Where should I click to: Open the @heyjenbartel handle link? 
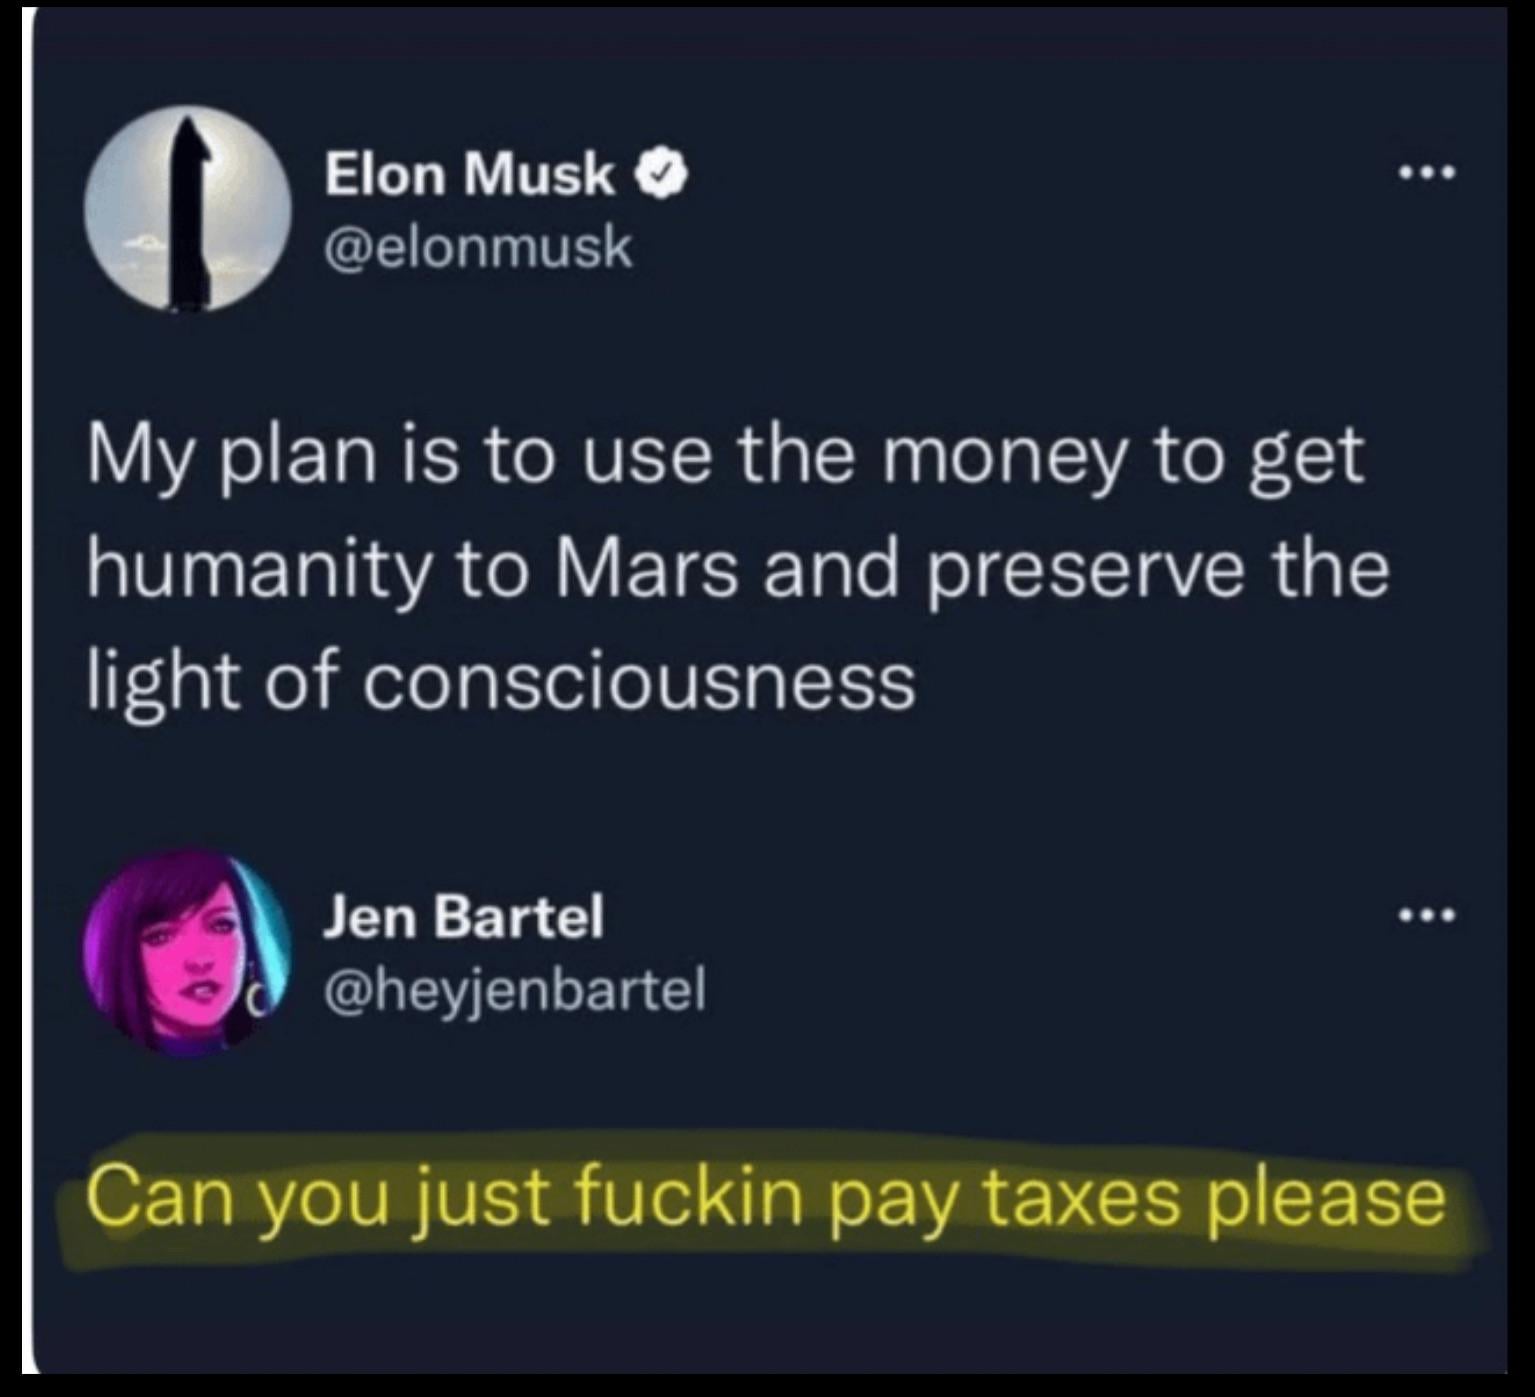click(514, 989)
